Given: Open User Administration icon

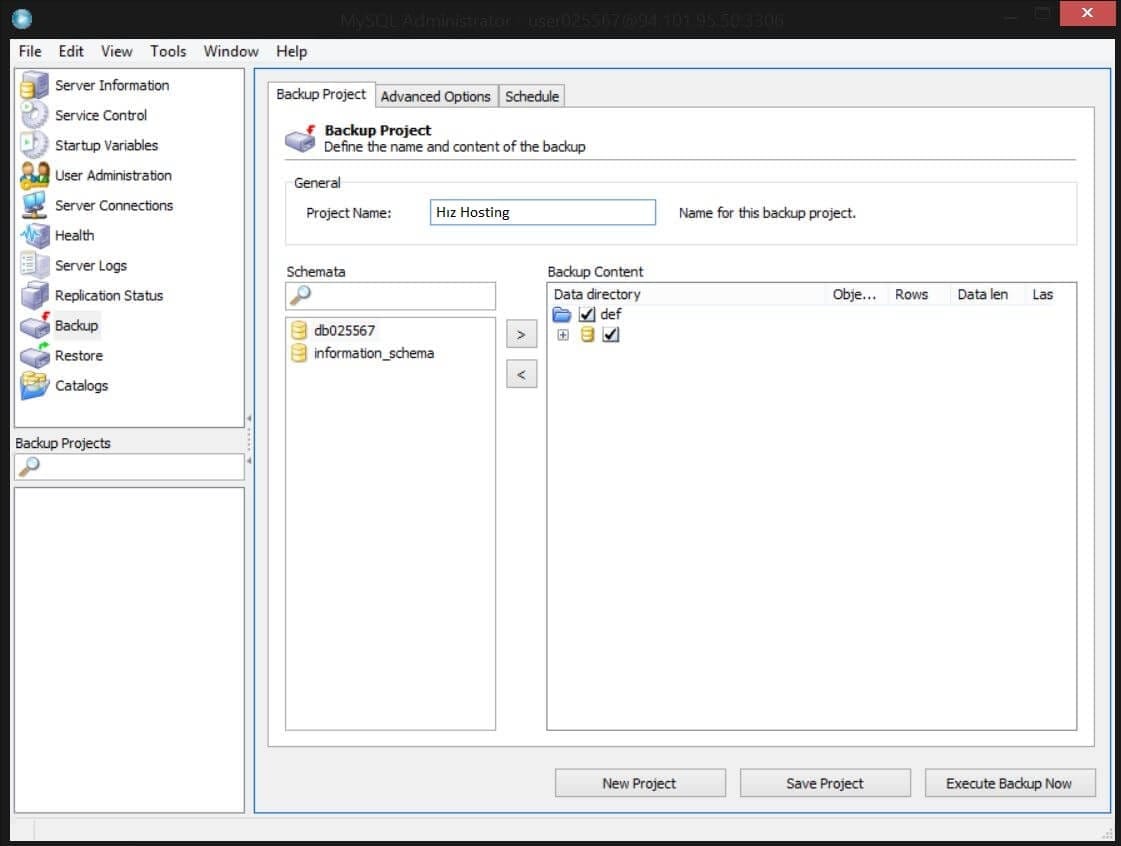Looking at the screenshot, I should (x=34, y=175).
